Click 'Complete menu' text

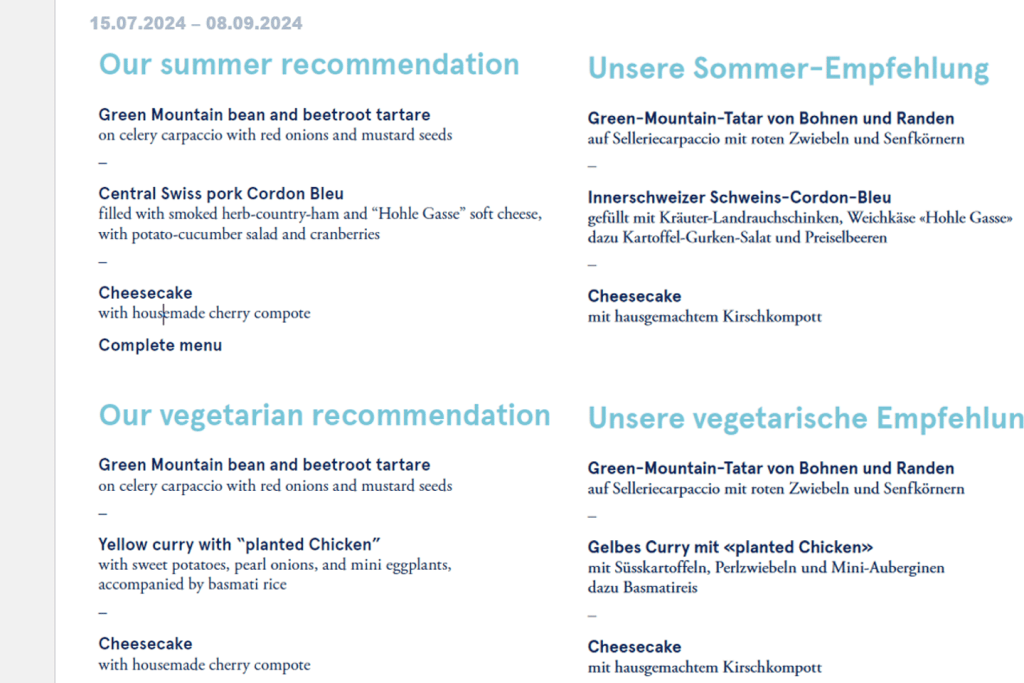pos(160,345)
